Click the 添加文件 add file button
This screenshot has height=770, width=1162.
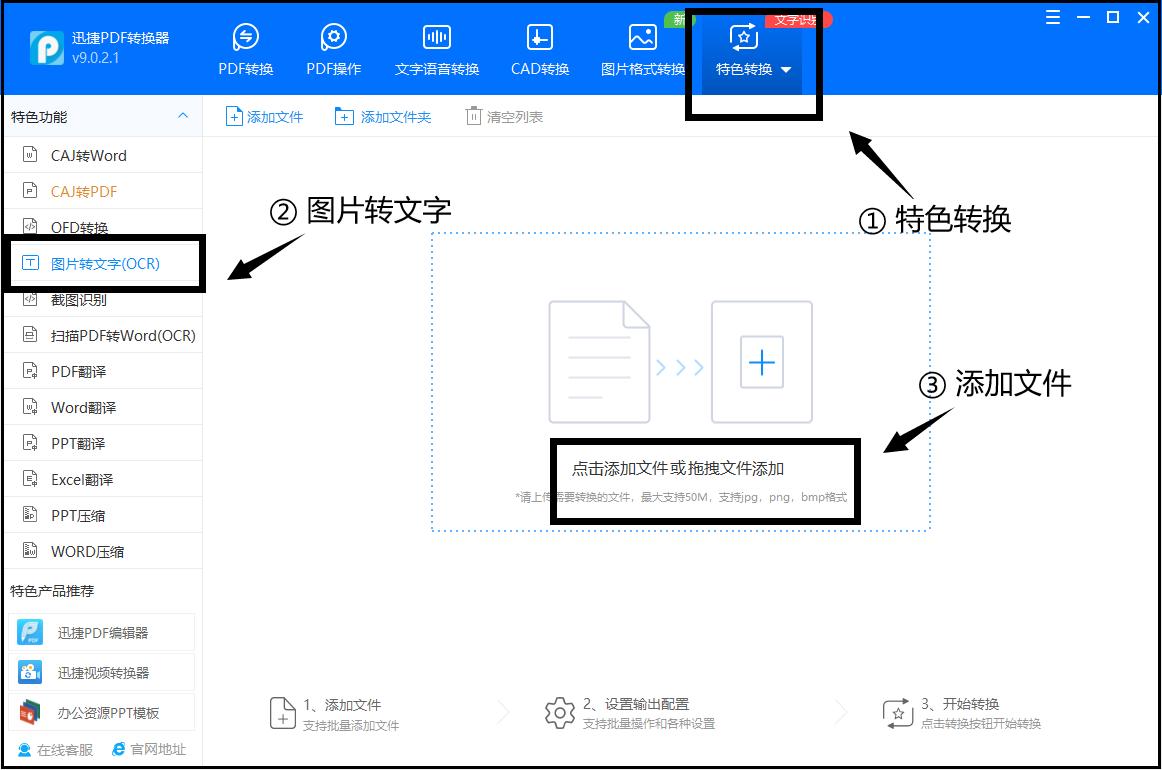[x=264, y=115]
